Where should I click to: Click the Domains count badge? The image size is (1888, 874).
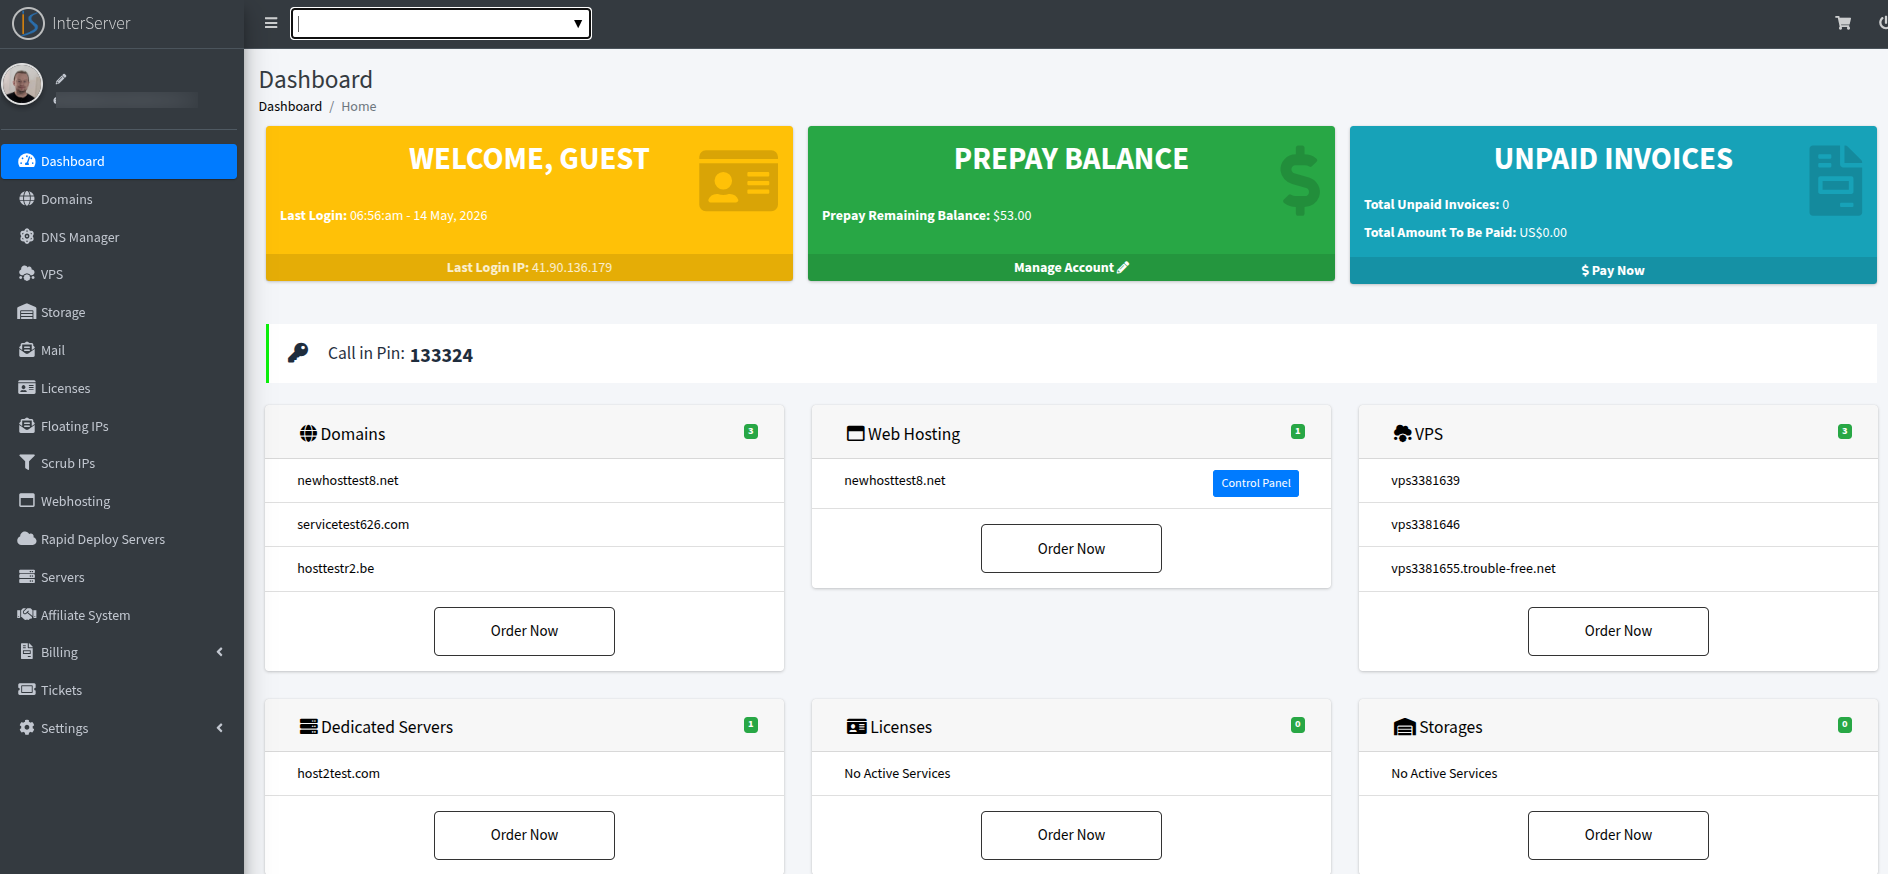751,432
